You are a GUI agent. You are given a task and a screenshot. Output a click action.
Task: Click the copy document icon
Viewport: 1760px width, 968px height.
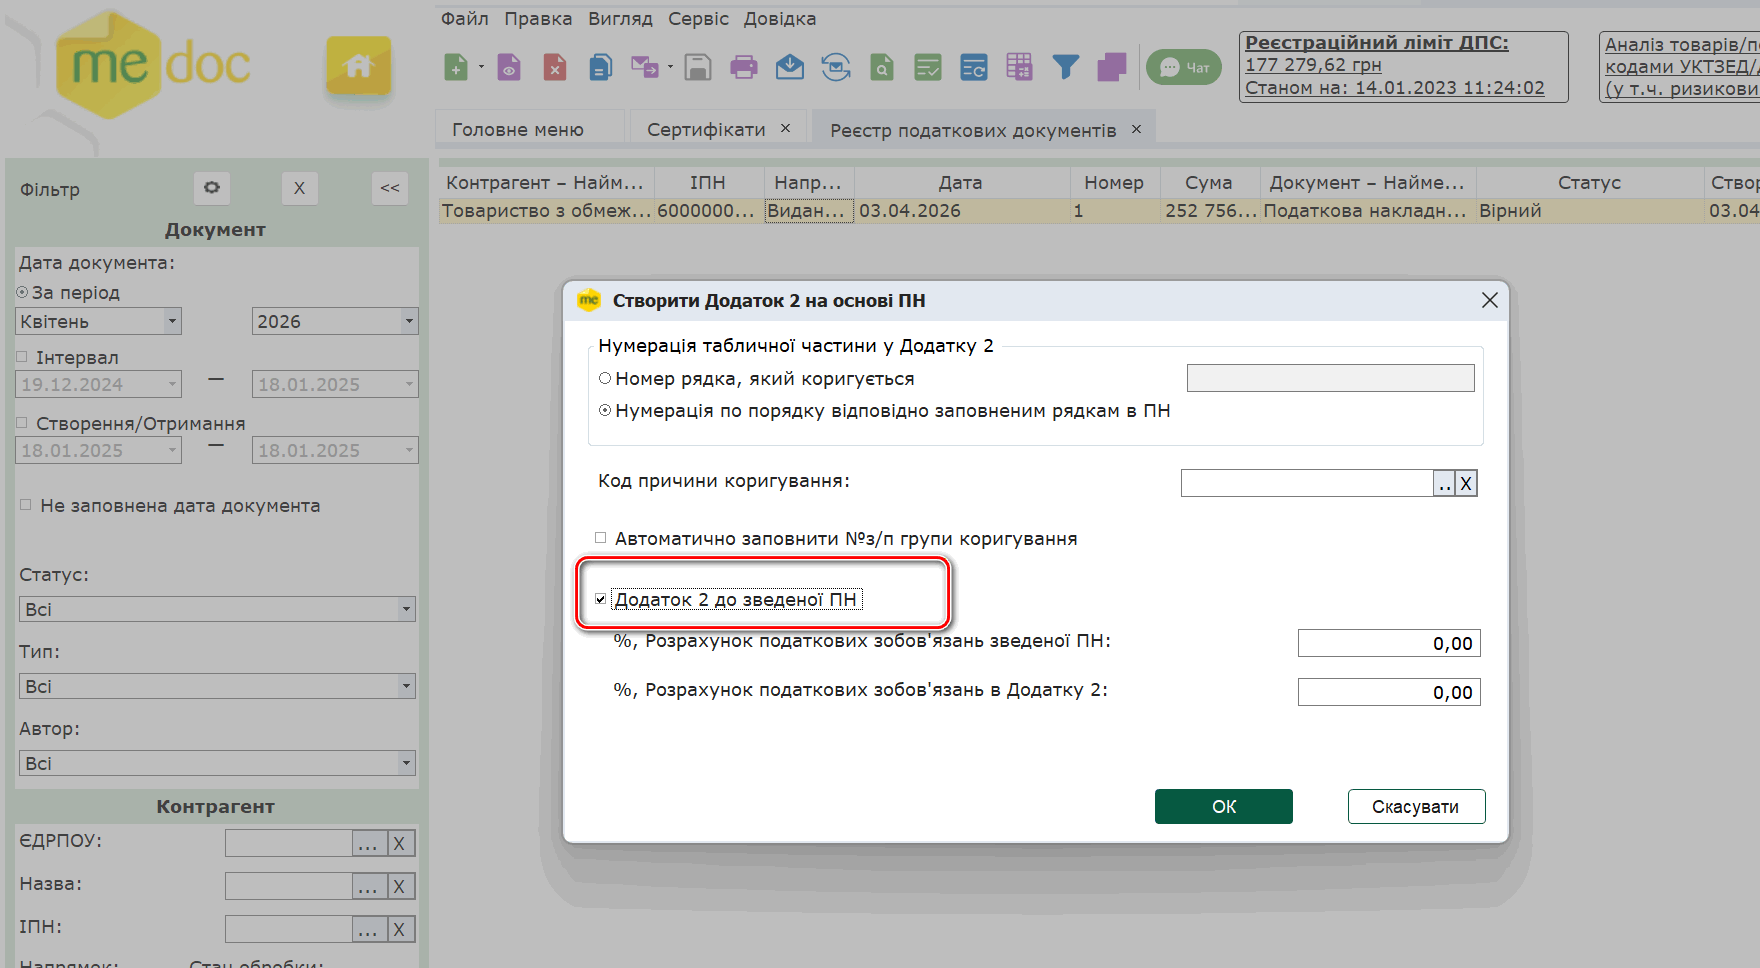click(x=600, y=67)
